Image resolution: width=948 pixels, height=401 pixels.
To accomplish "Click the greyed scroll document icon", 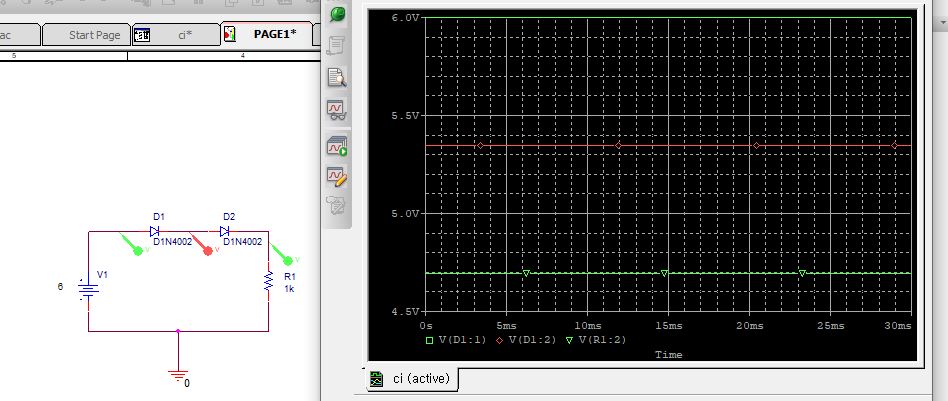I will (x=337, y=45).
